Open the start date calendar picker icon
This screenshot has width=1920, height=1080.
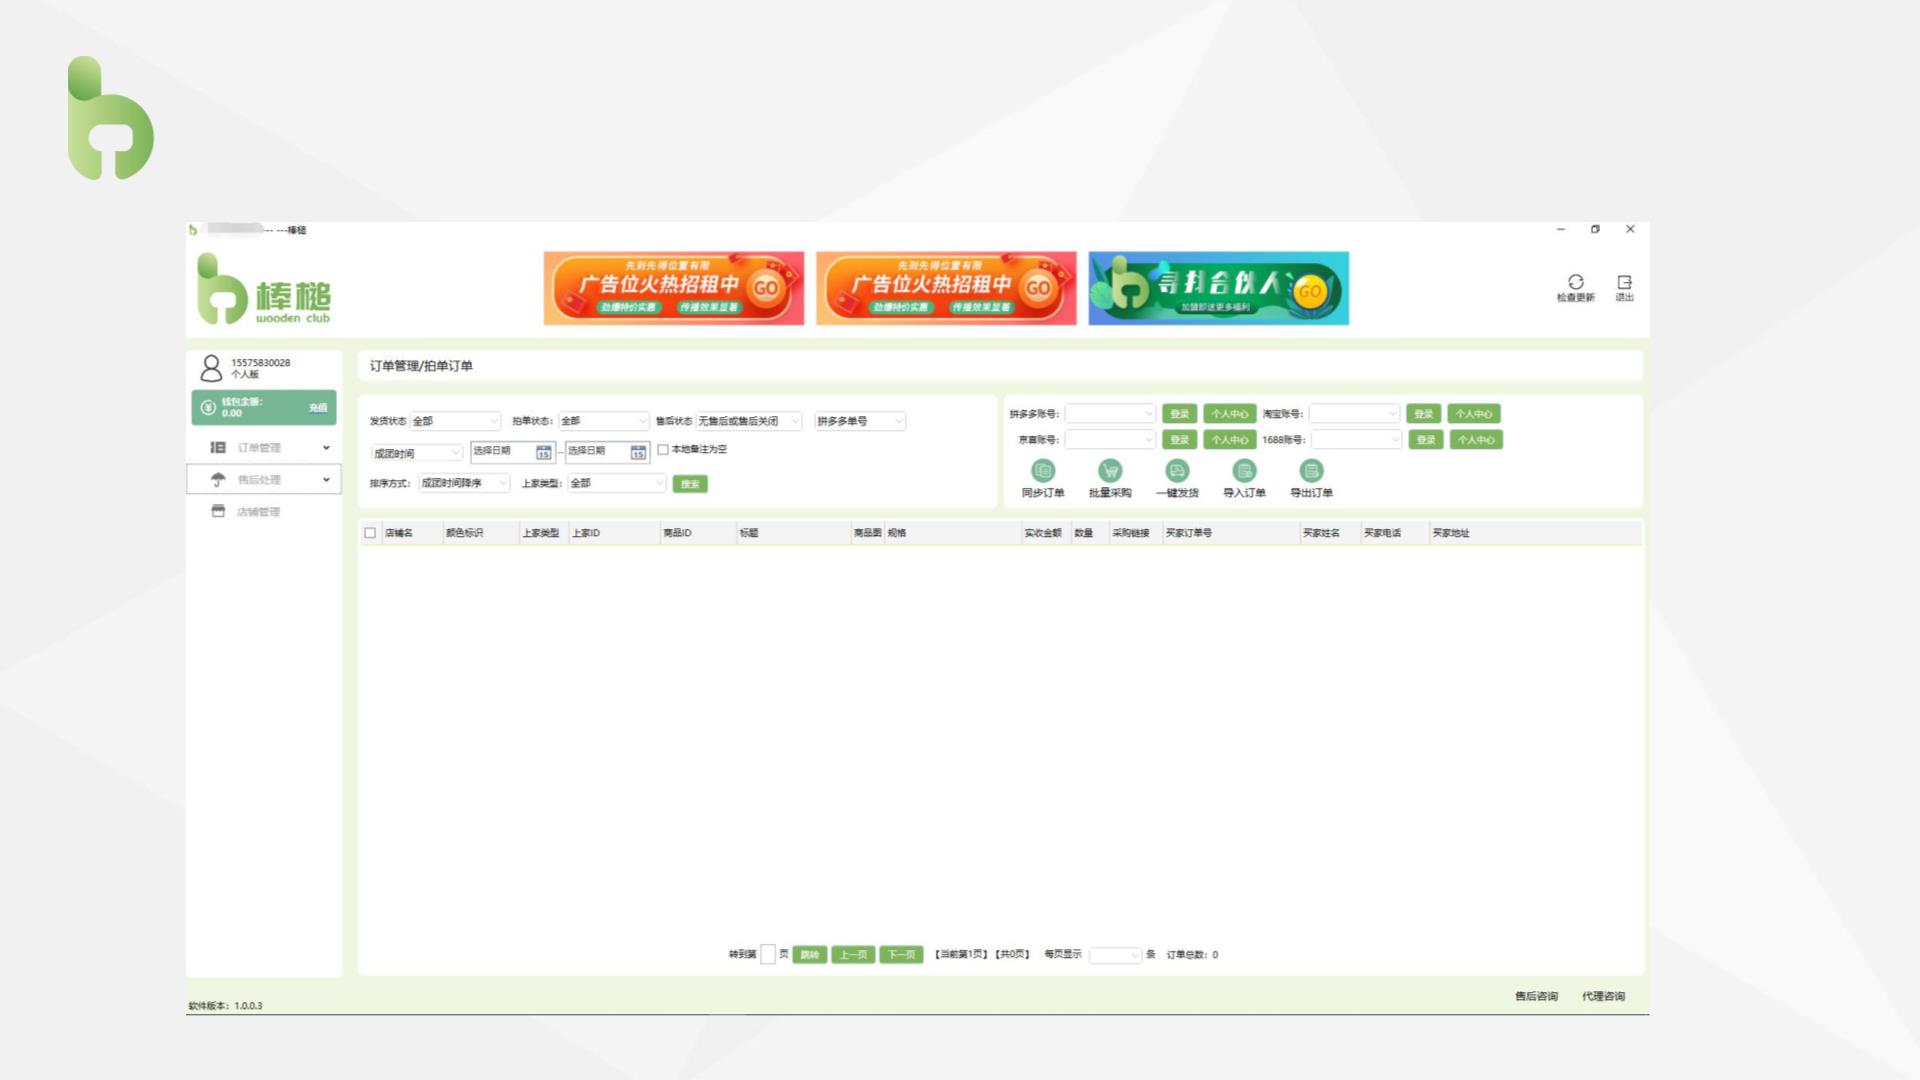pyautogui.click(x=543, y=453)
